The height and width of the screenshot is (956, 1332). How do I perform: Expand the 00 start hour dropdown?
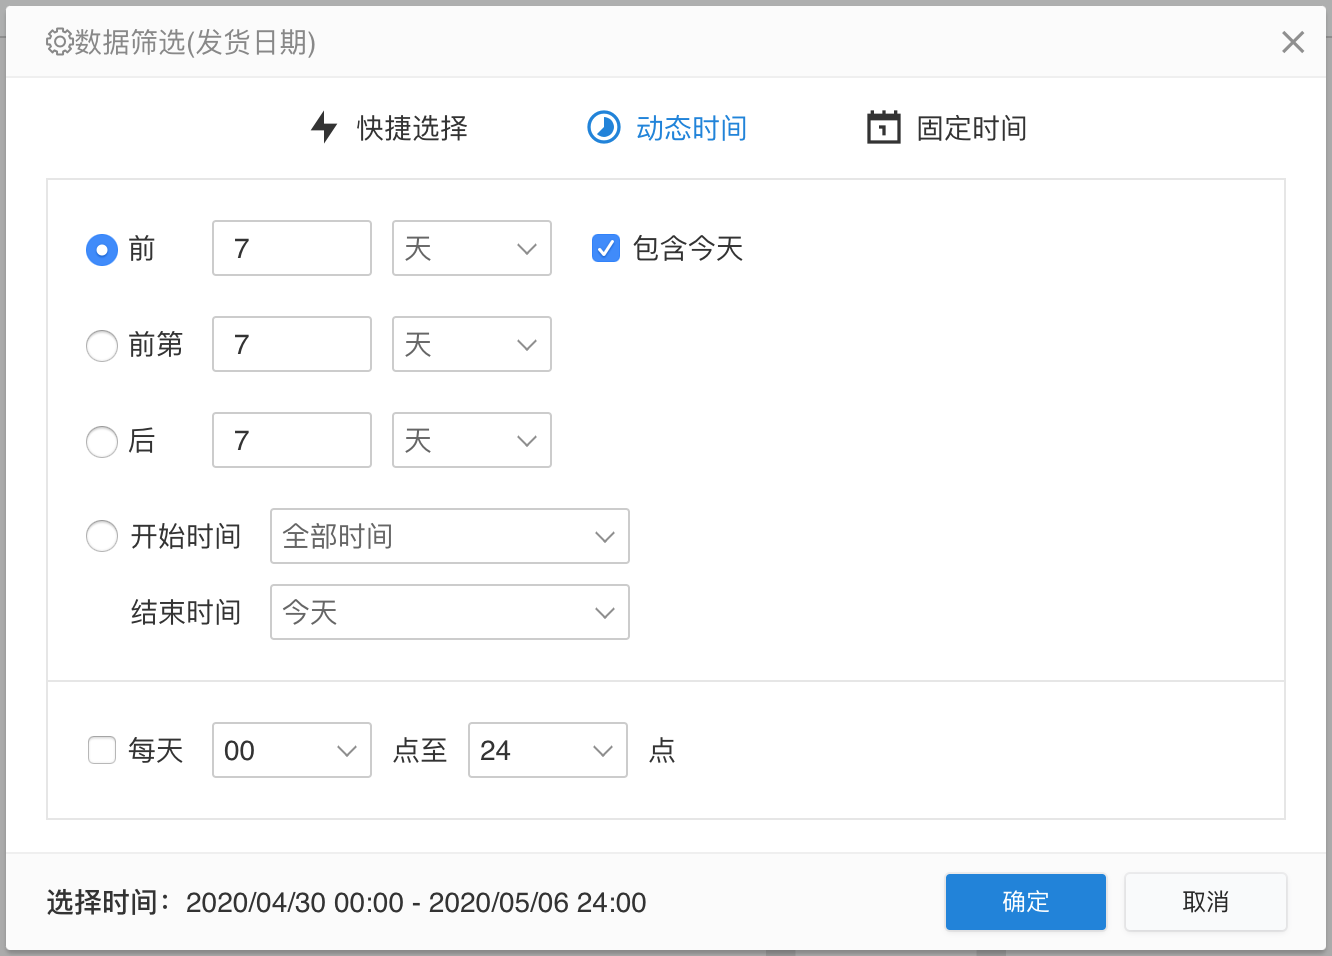tap(291, 751)
